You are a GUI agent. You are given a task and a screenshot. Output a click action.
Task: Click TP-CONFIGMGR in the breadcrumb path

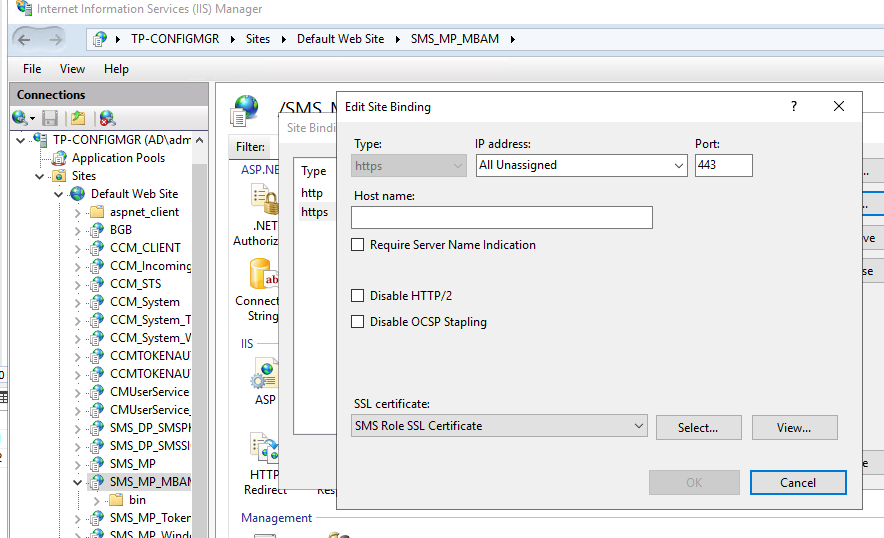[x=175, y=39]
